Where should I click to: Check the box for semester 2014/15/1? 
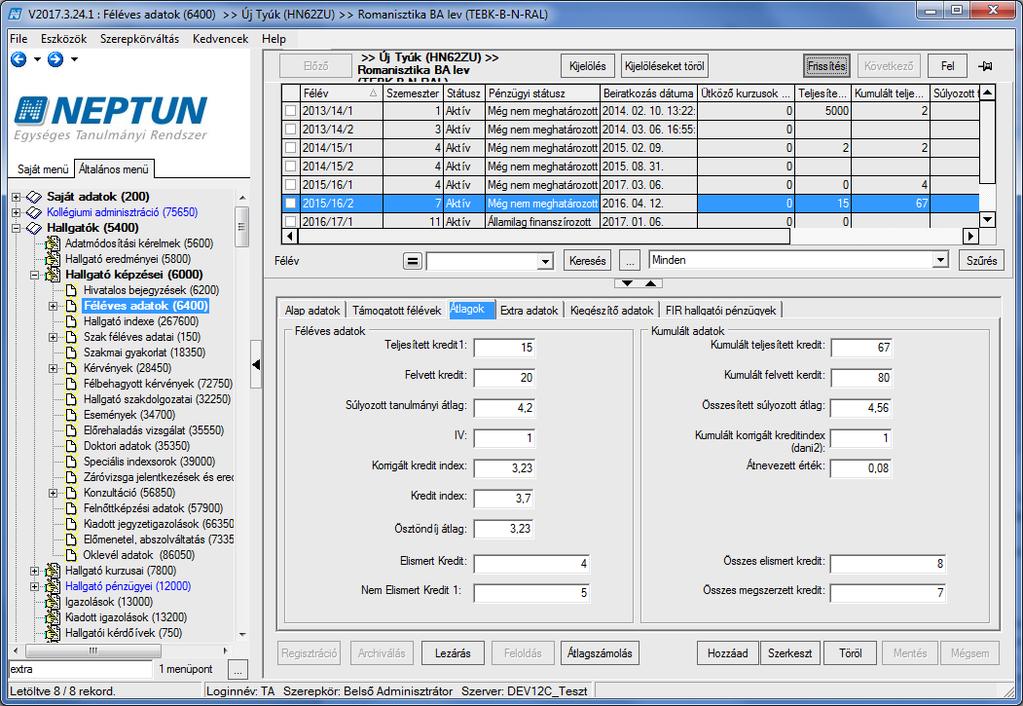[x=290, y=148]
